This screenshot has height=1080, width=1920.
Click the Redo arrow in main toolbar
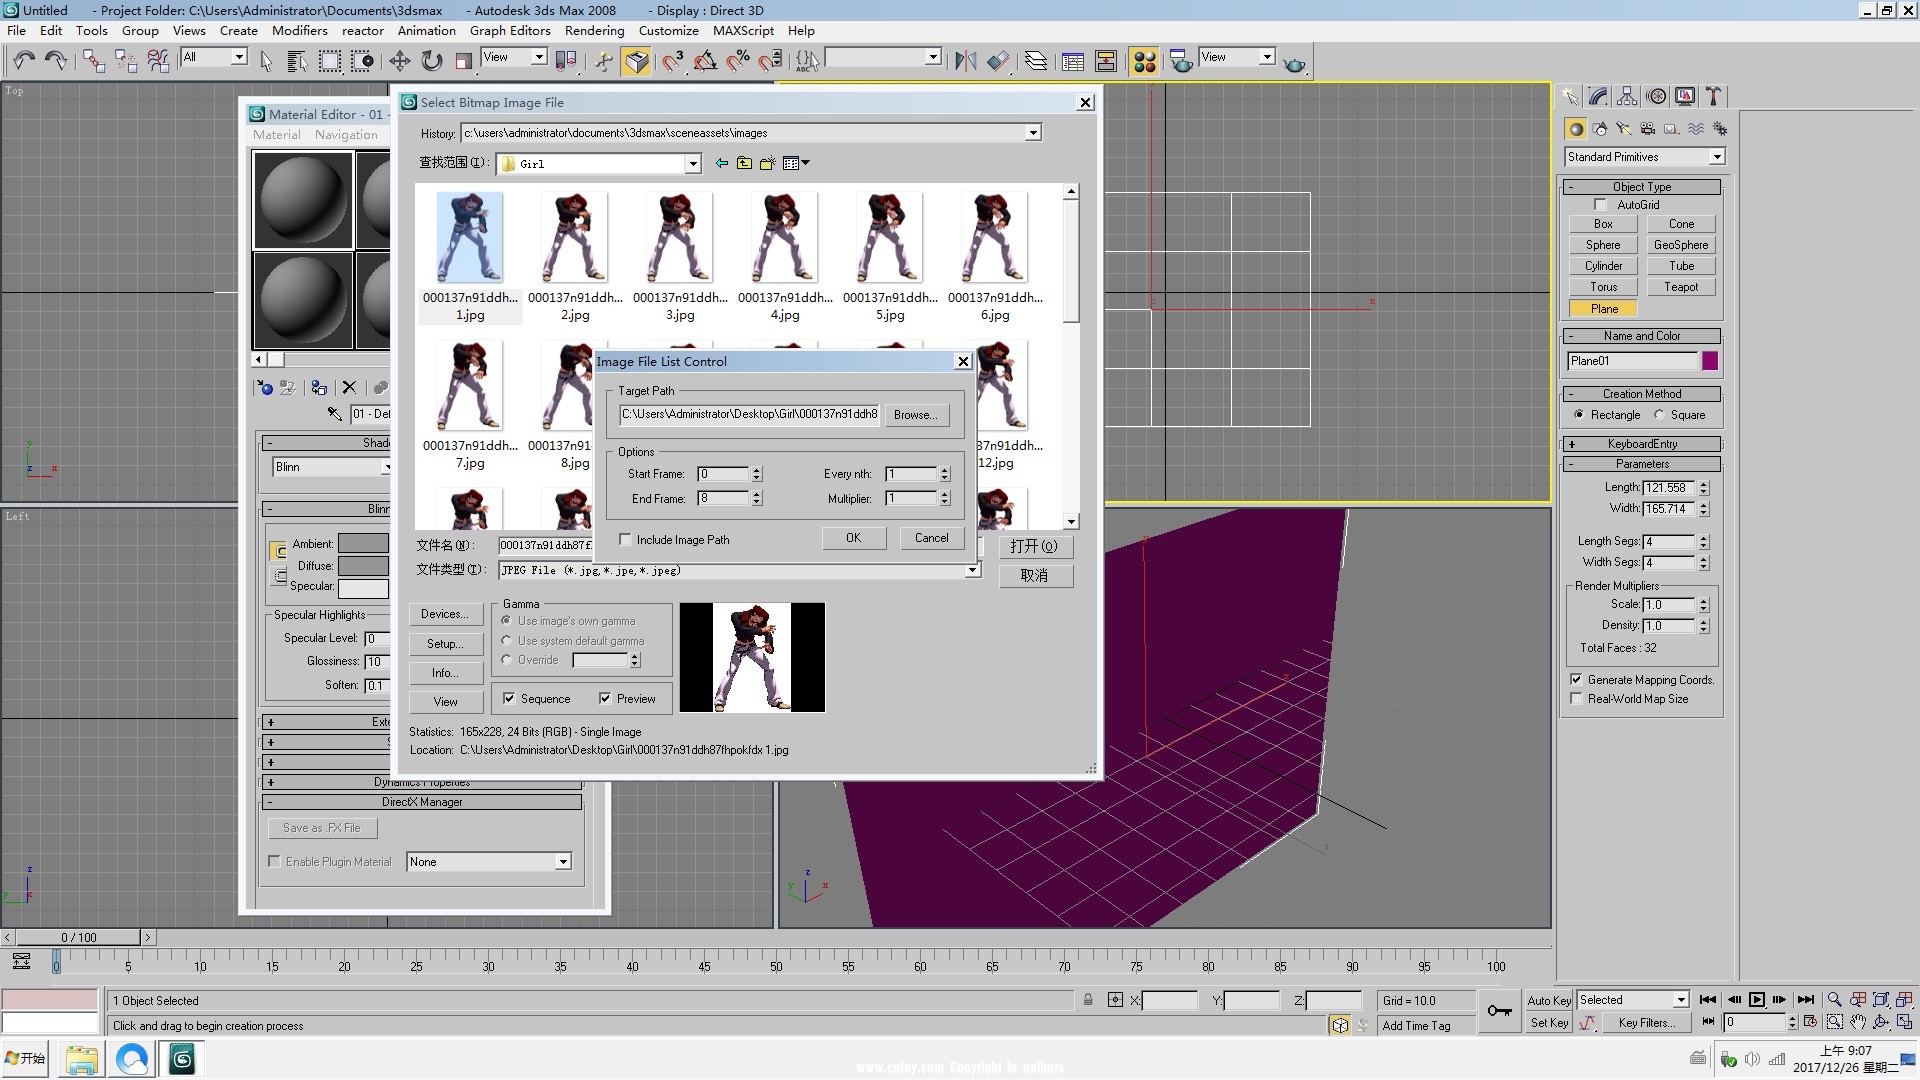(56, 61)
